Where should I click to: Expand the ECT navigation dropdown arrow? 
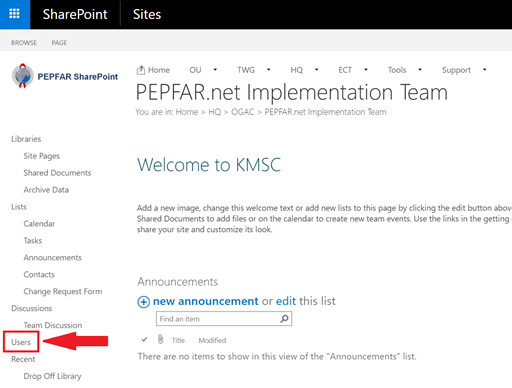[x=366, y=70]
